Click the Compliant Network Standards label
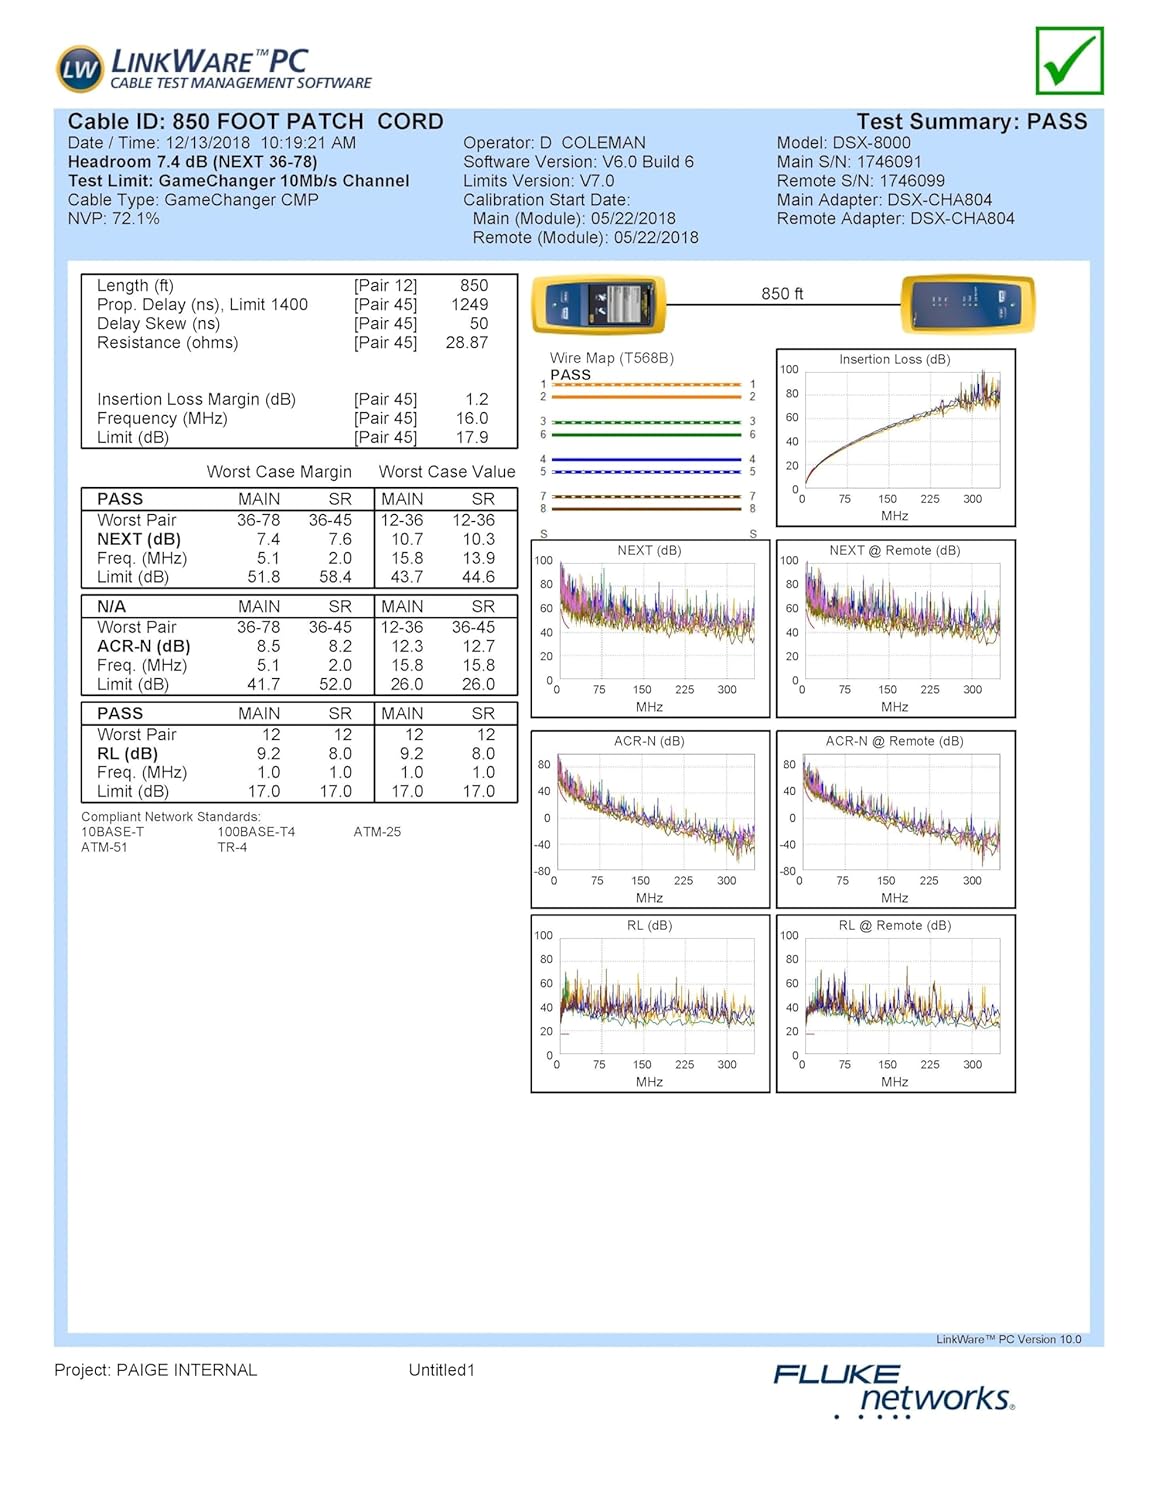The width and height of the screenshot is (1159, 1500). tap(171, 817)
